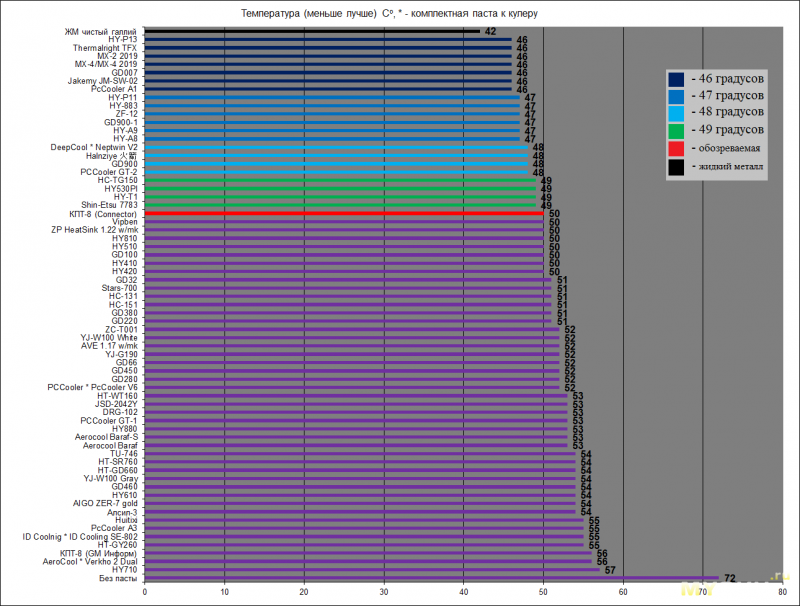Select the red обозреваемая legend swatch
Image resolution: width=800 pixels, height=606 pixels.
tap(677, 149)
